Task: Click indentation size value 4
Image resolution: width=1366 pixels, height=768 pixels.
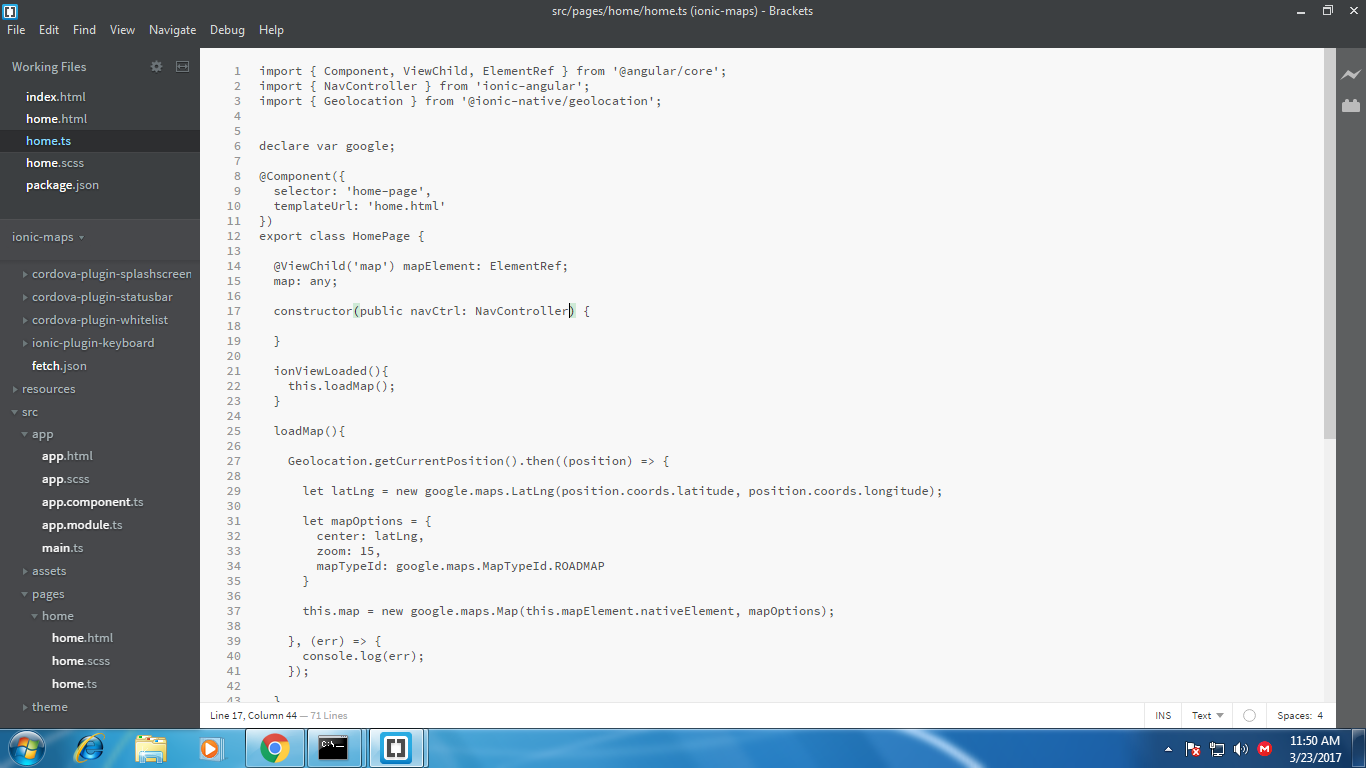Action: pyautogui.click(x=1320, y=715)
